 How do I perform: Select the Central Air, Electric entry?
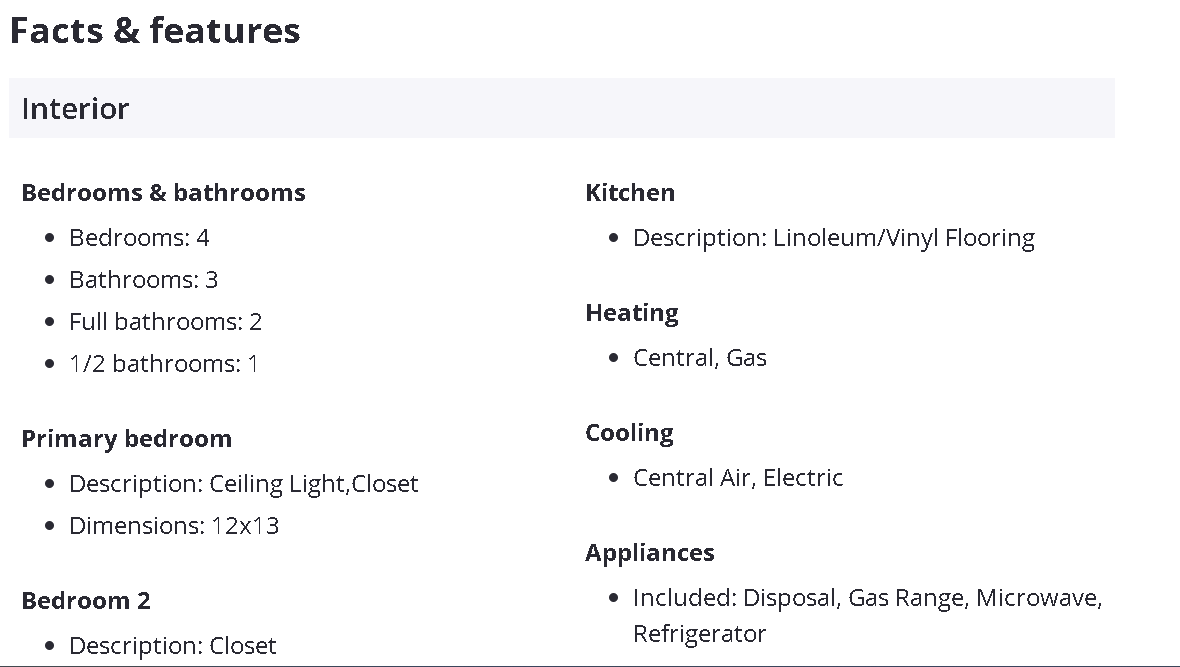coord(737,478)
